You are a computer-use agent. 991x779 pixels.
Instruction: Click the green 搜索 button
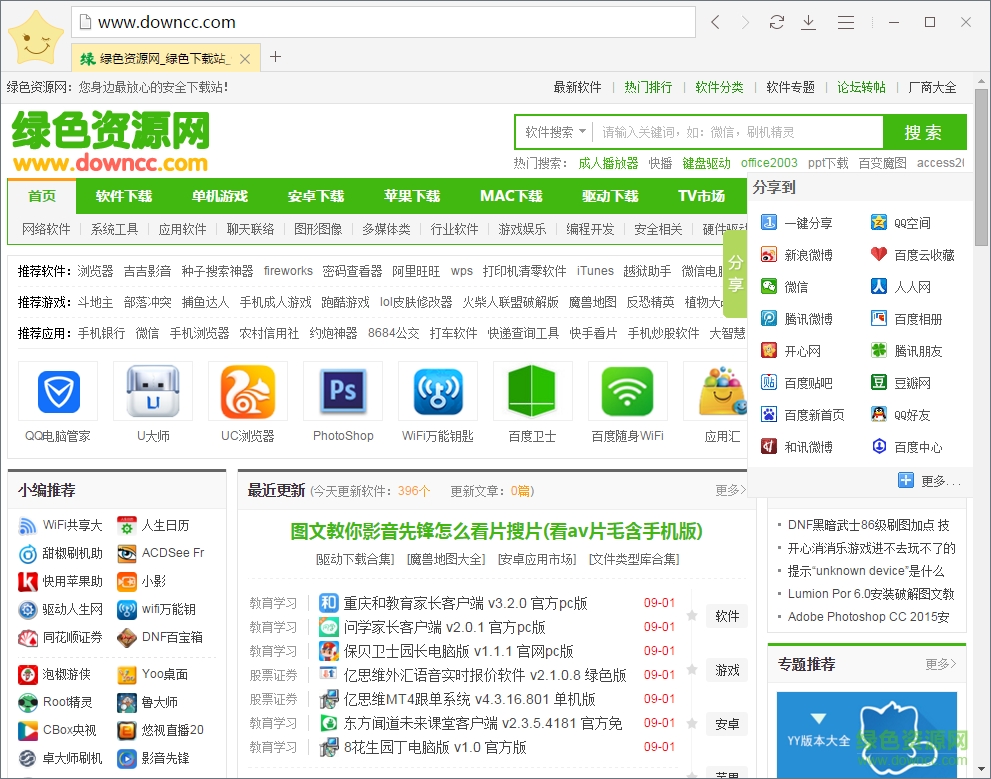click(x=926, y=131)
